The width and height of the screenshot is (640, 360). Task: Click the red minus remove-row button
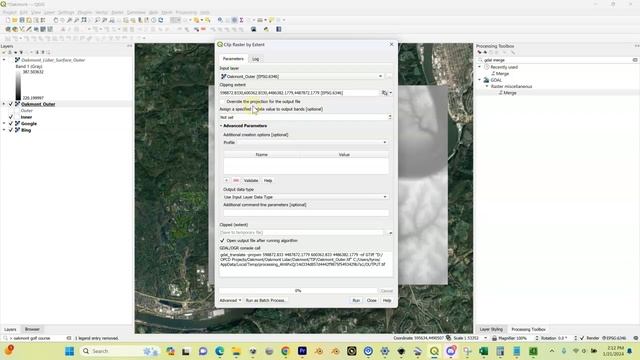click(x=236, y=180)
